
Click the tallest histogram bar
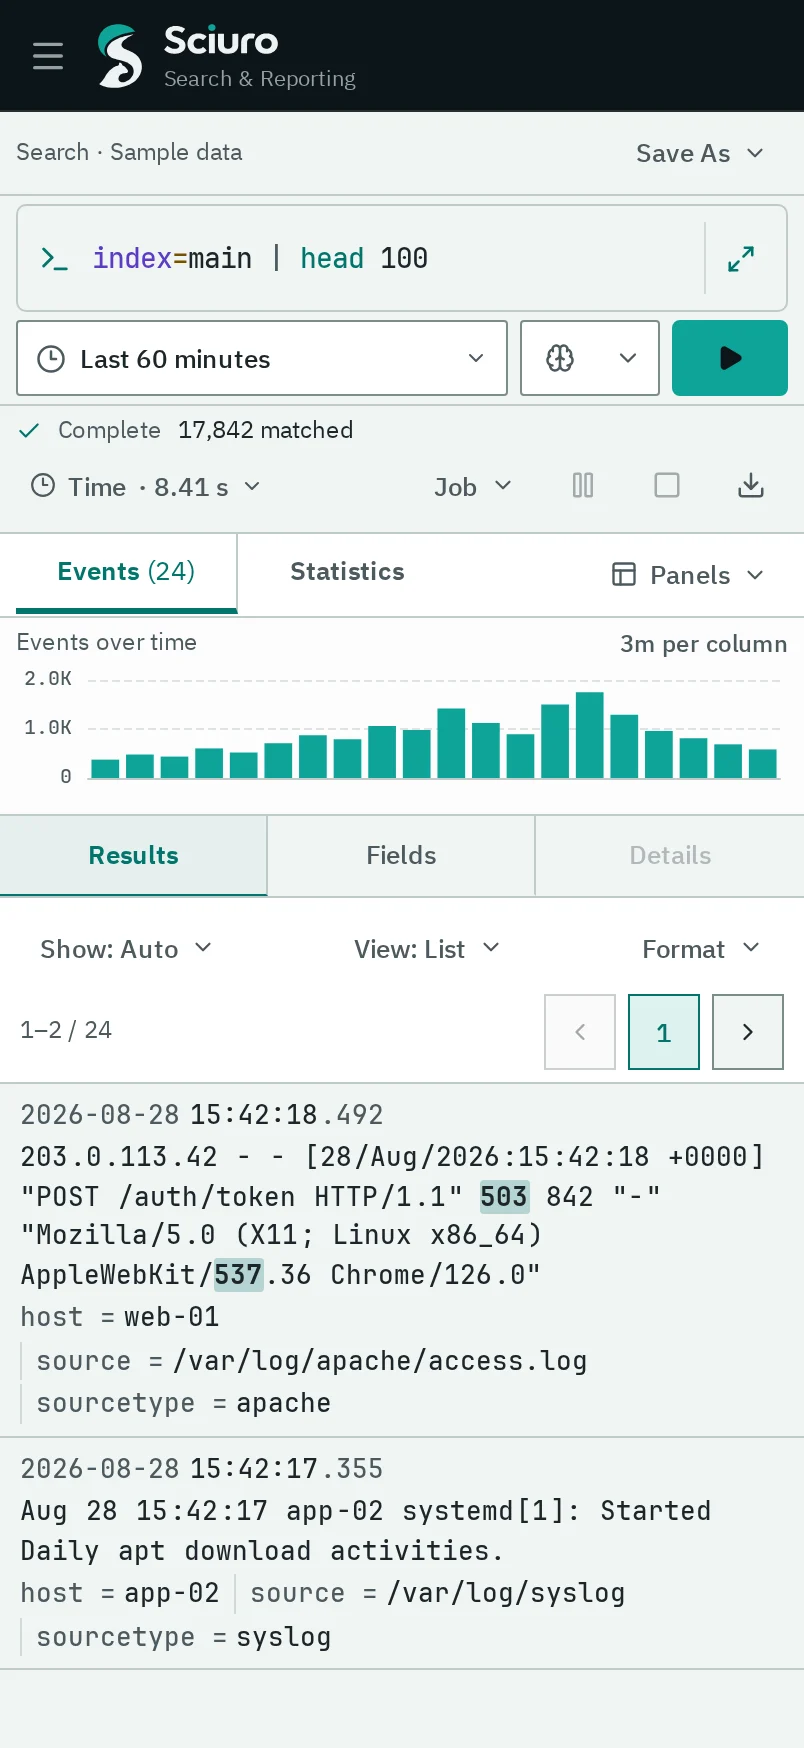coord(590,735)
